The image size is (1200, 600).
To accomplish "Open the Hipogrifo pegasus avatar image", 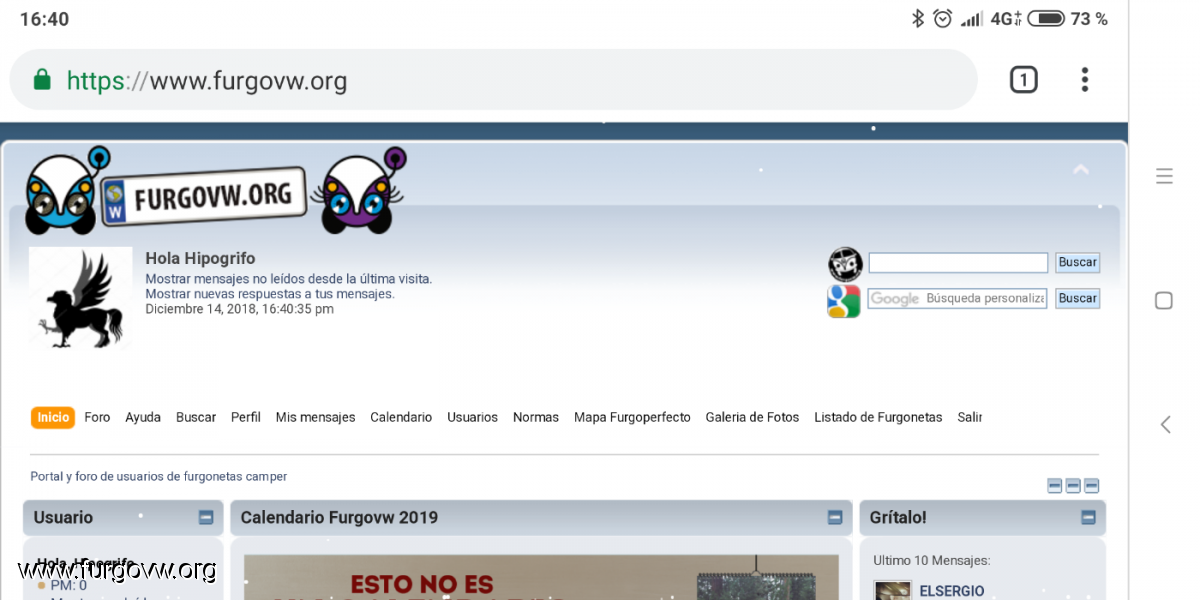I will click(81, 298).
